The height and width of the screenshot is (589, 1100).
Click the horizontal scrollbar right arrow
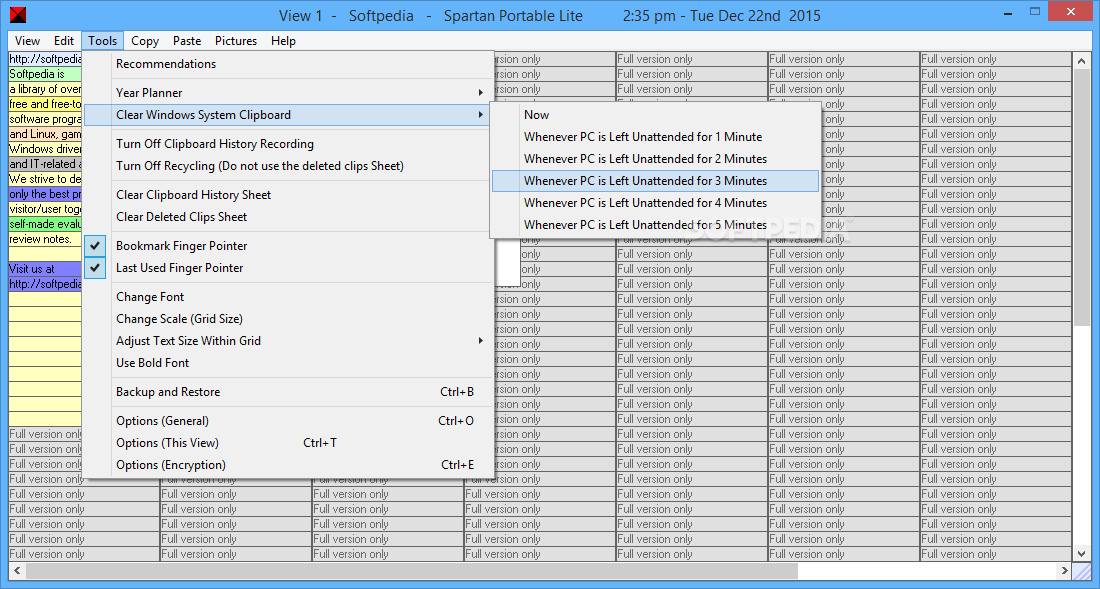point(1064,570)
